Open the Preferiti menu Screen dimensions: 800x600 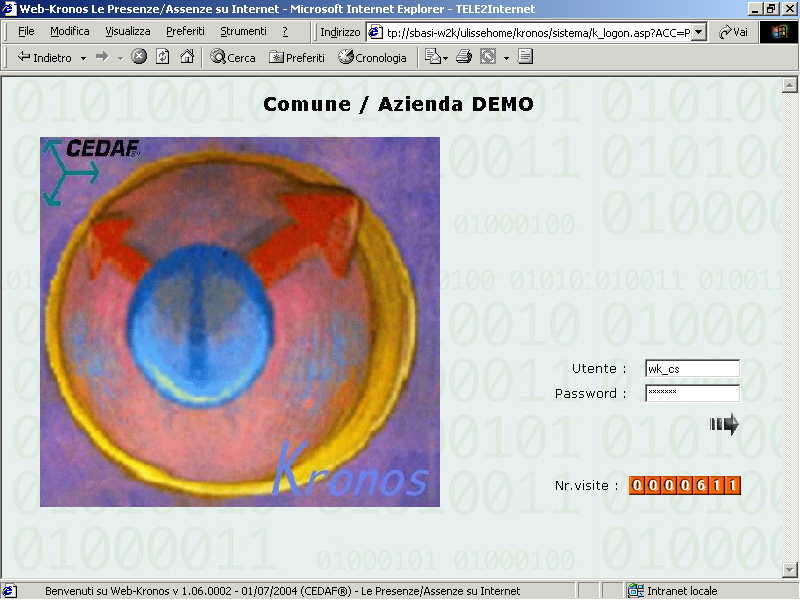185,32
